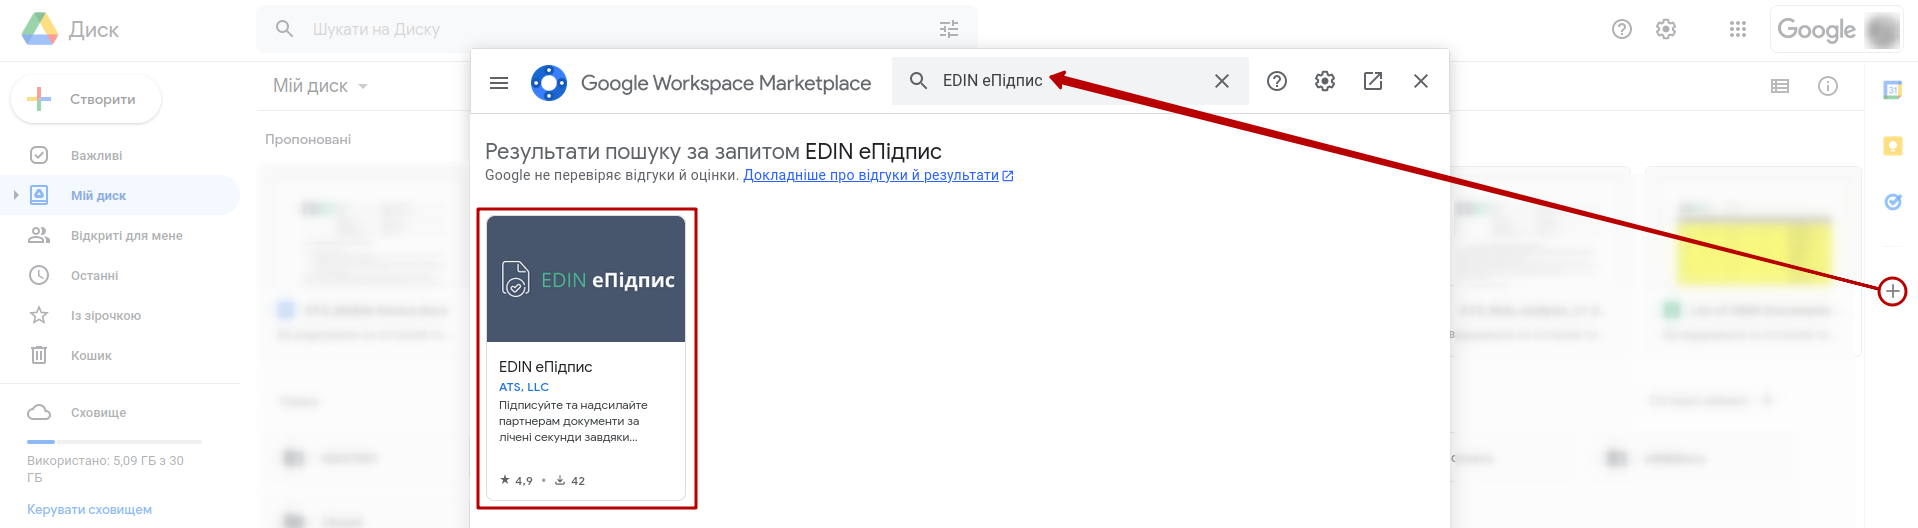The width and height of the screenshot is (1918, 528).
Task: Click the 'Створити' new button
Action: click(86, 99)
